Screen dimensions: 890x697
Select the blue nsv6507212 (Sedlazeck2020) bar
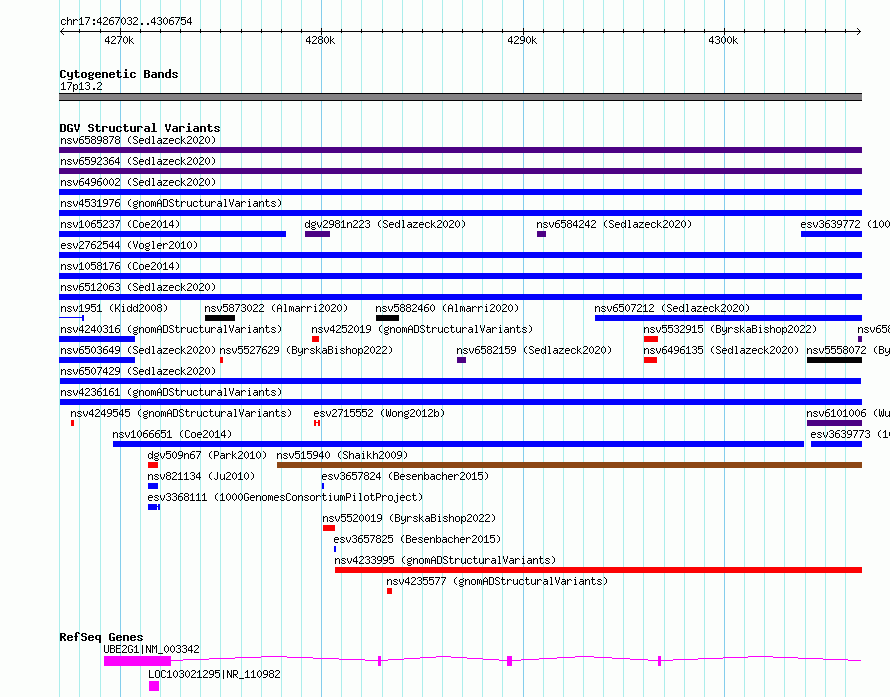click(x=728, y=318)
